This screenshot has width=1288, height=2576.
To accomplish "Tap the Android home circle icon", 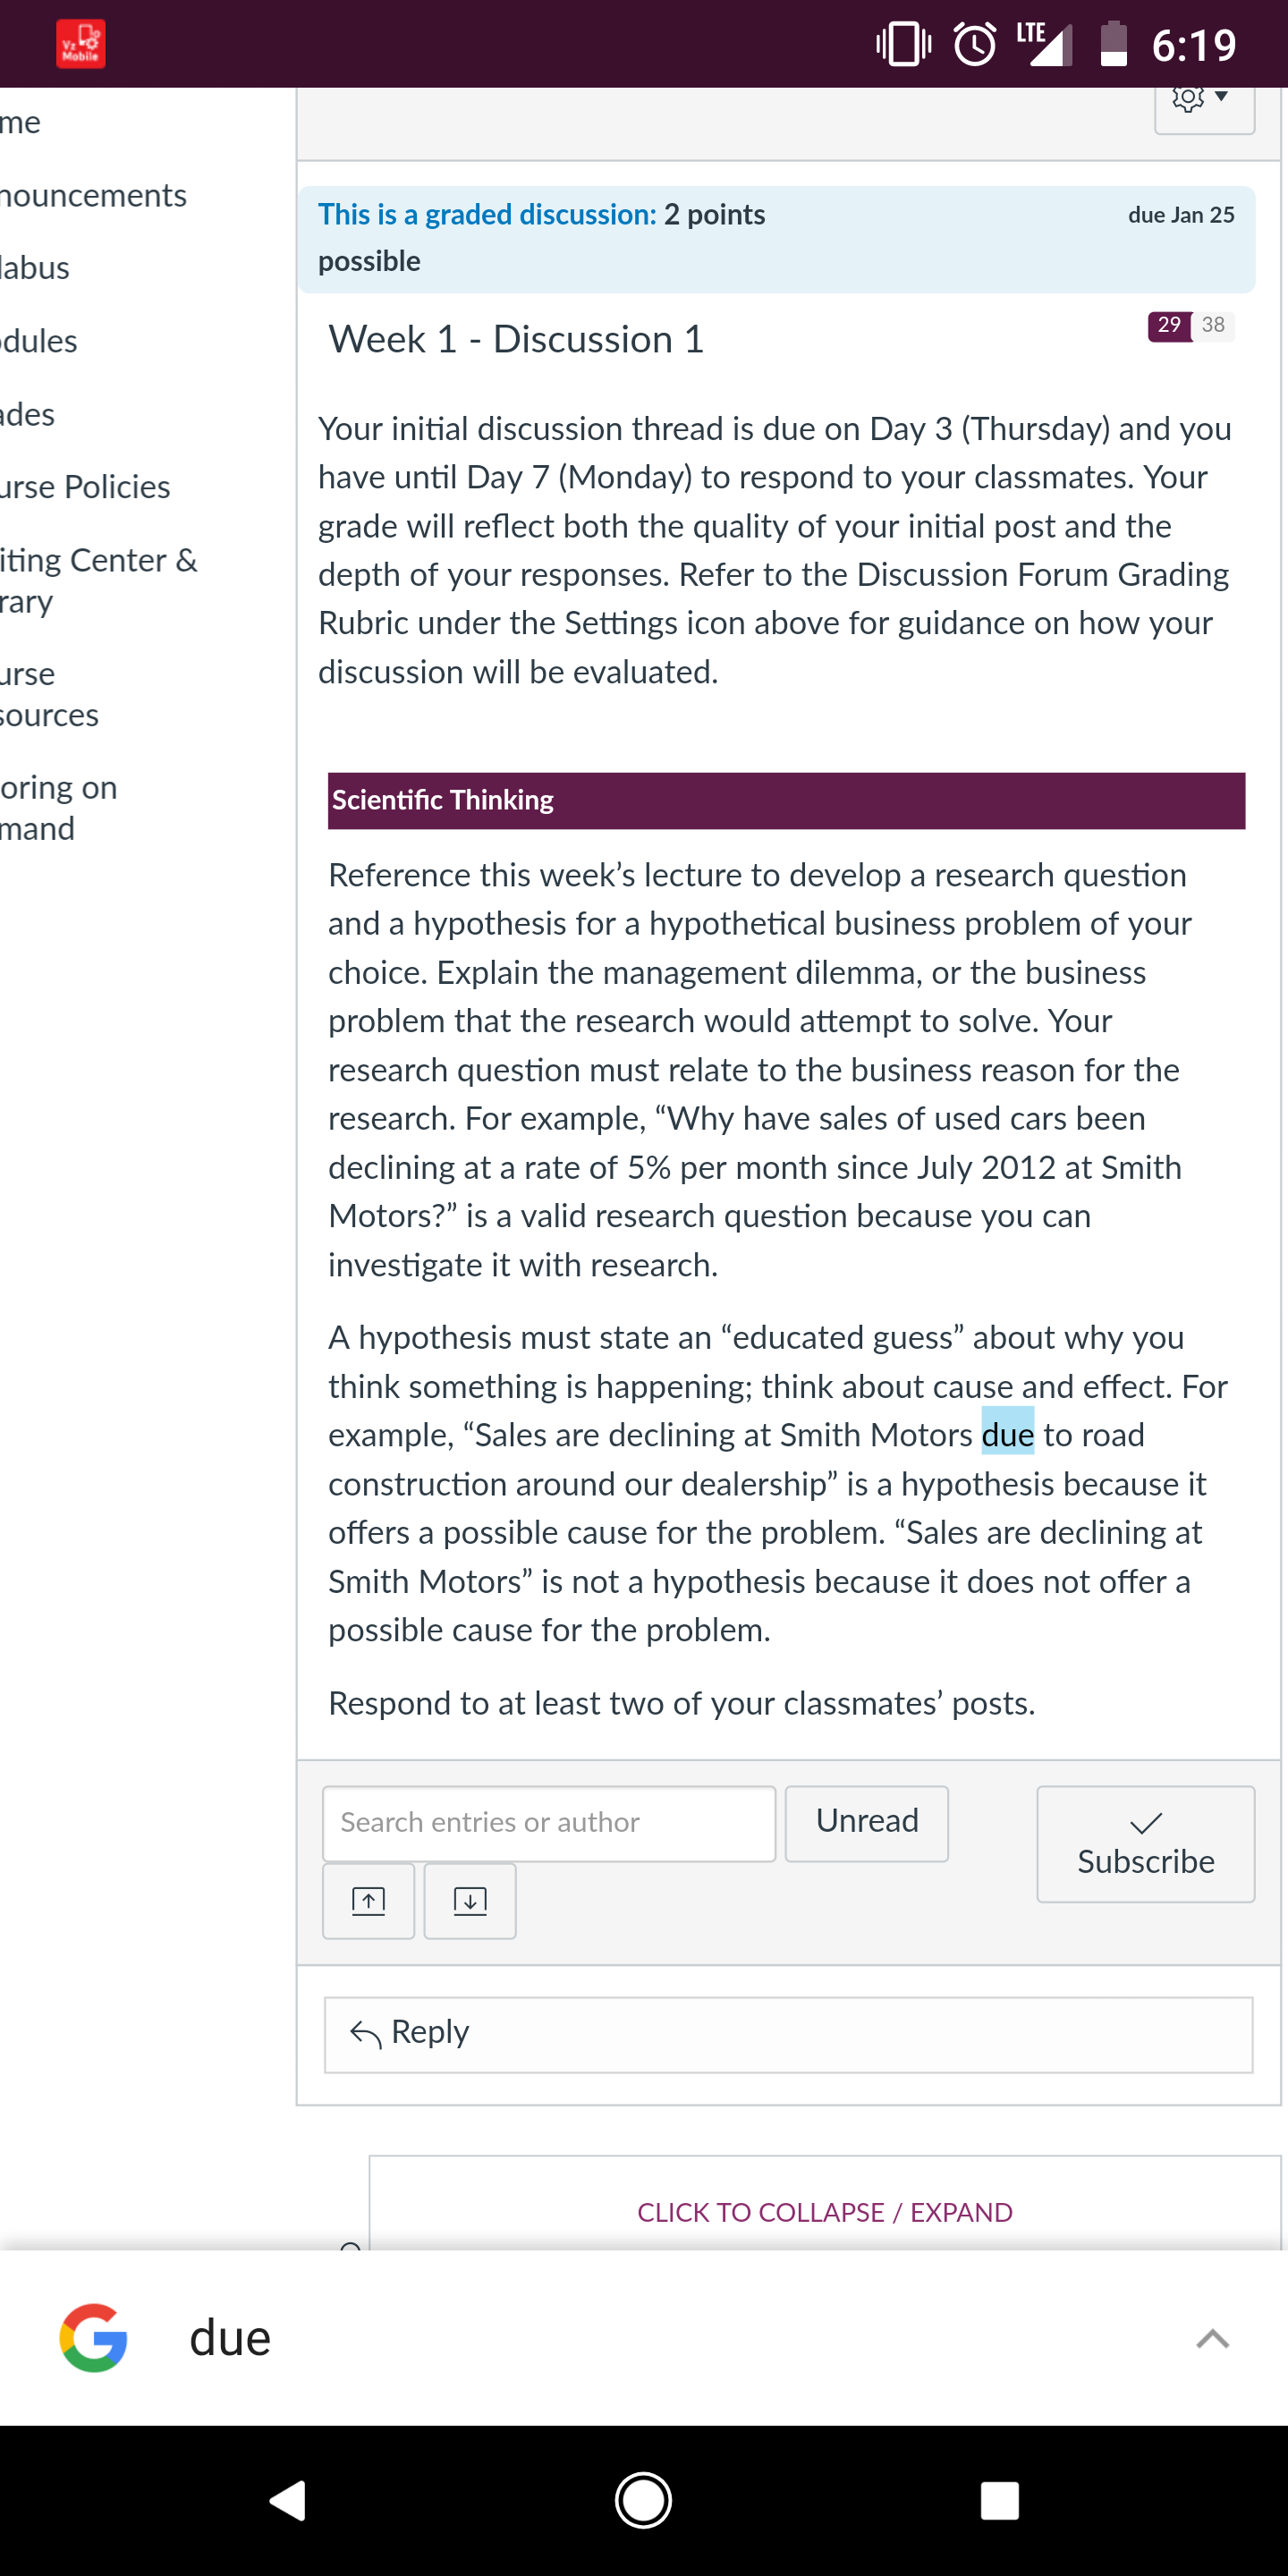I will pyautogui.click(x=643, y=2500).
